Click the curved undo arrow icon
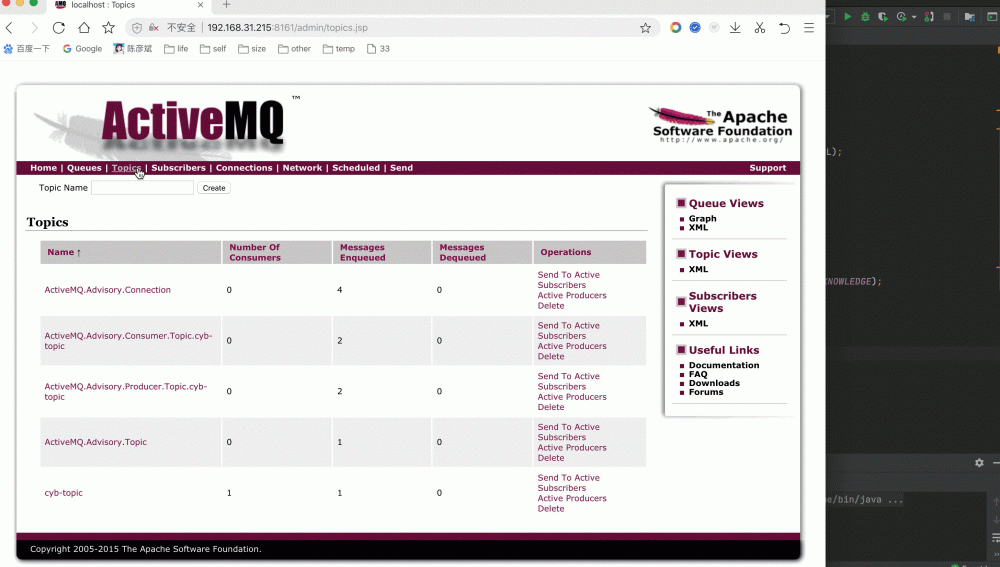This screenshot has width=1000, height=567. 784,27
